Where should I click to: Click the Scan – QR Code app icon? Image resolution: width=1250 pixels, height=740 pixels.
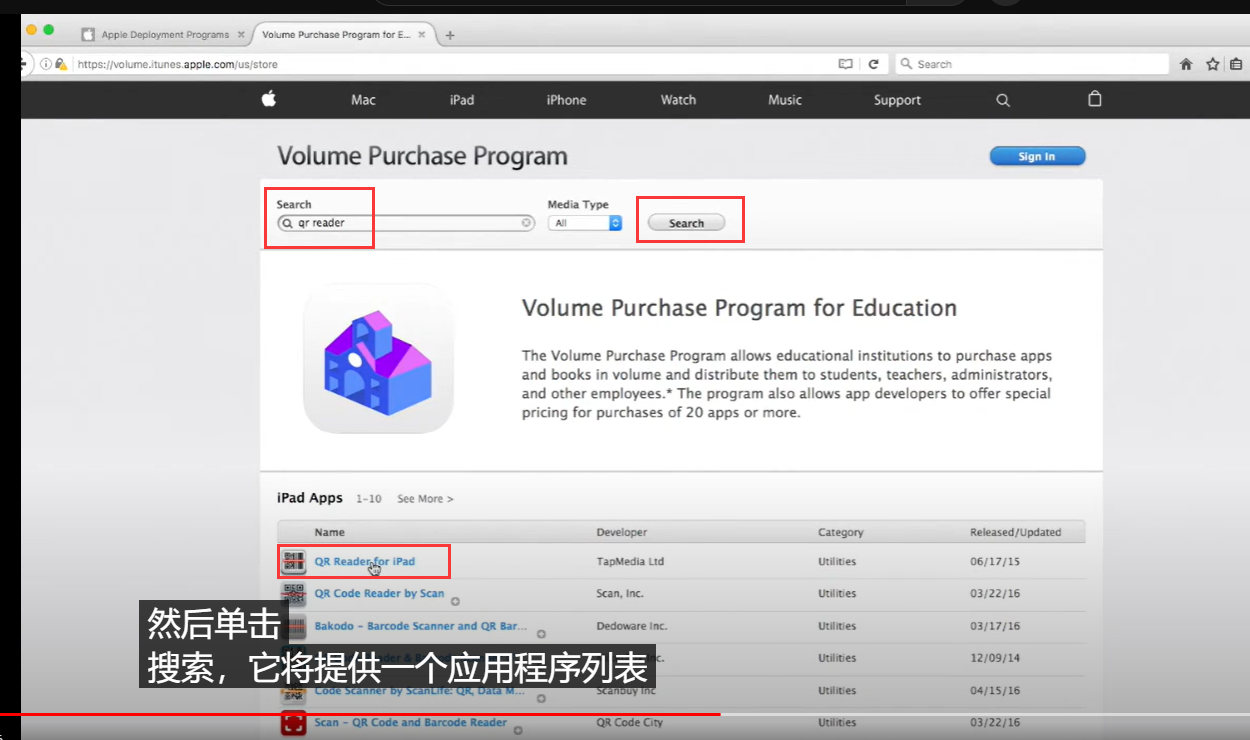click(293, 723)
